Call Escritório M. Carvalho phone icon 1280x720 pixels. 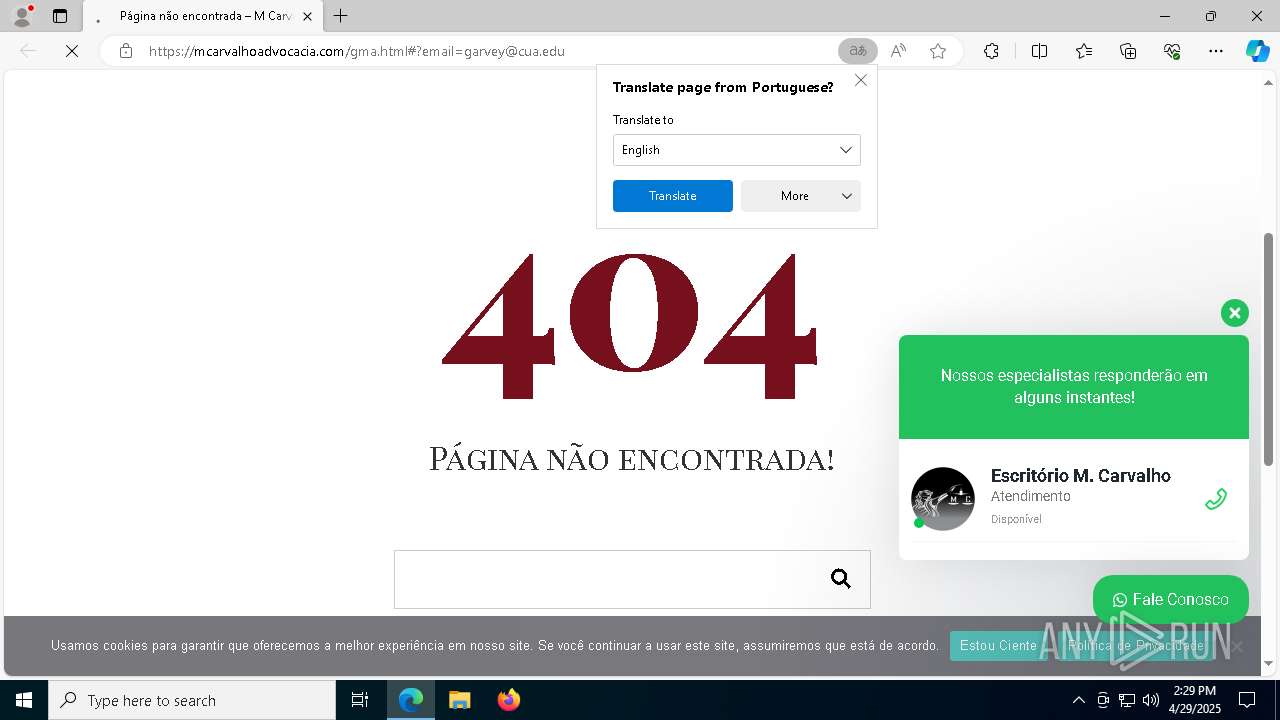pos(1216,499)
